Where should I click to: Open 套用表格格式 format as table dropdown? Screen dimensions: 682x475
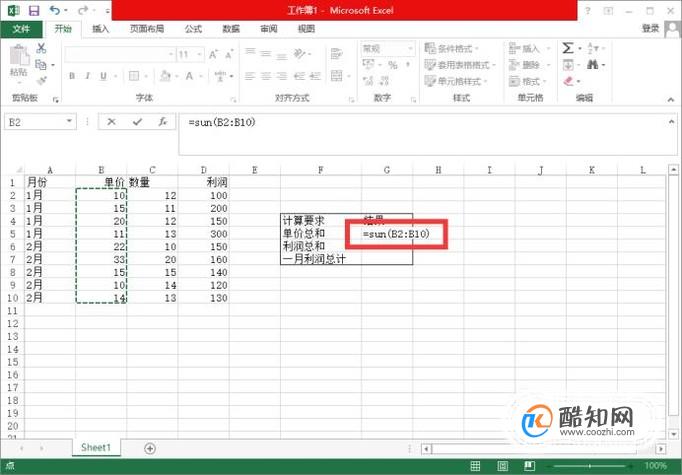click(x=460, y=65)
